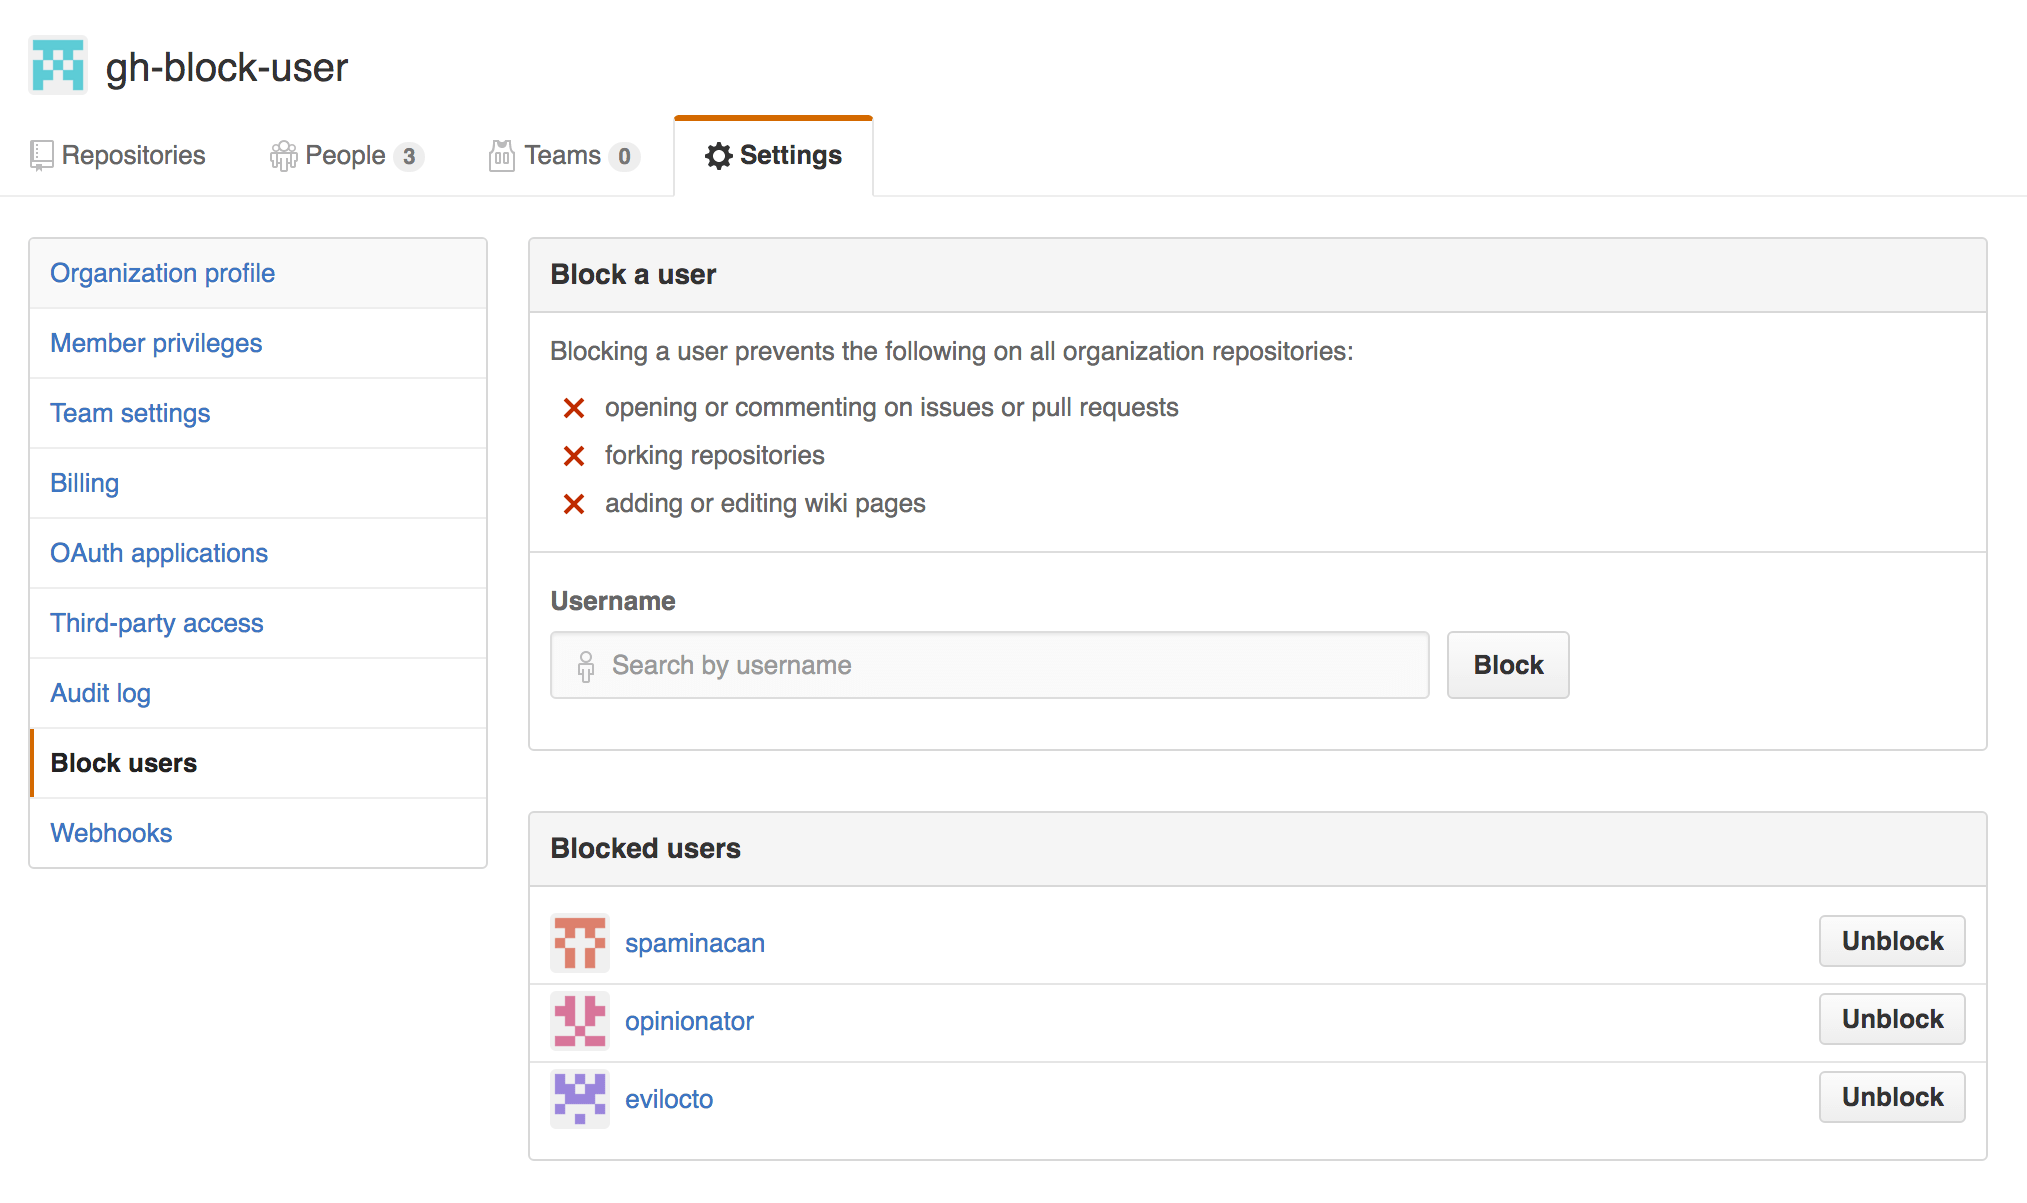Unblock the user evilocto
Viewport: 2027px width, 1203px height.
click(x=1891, y=1096)
